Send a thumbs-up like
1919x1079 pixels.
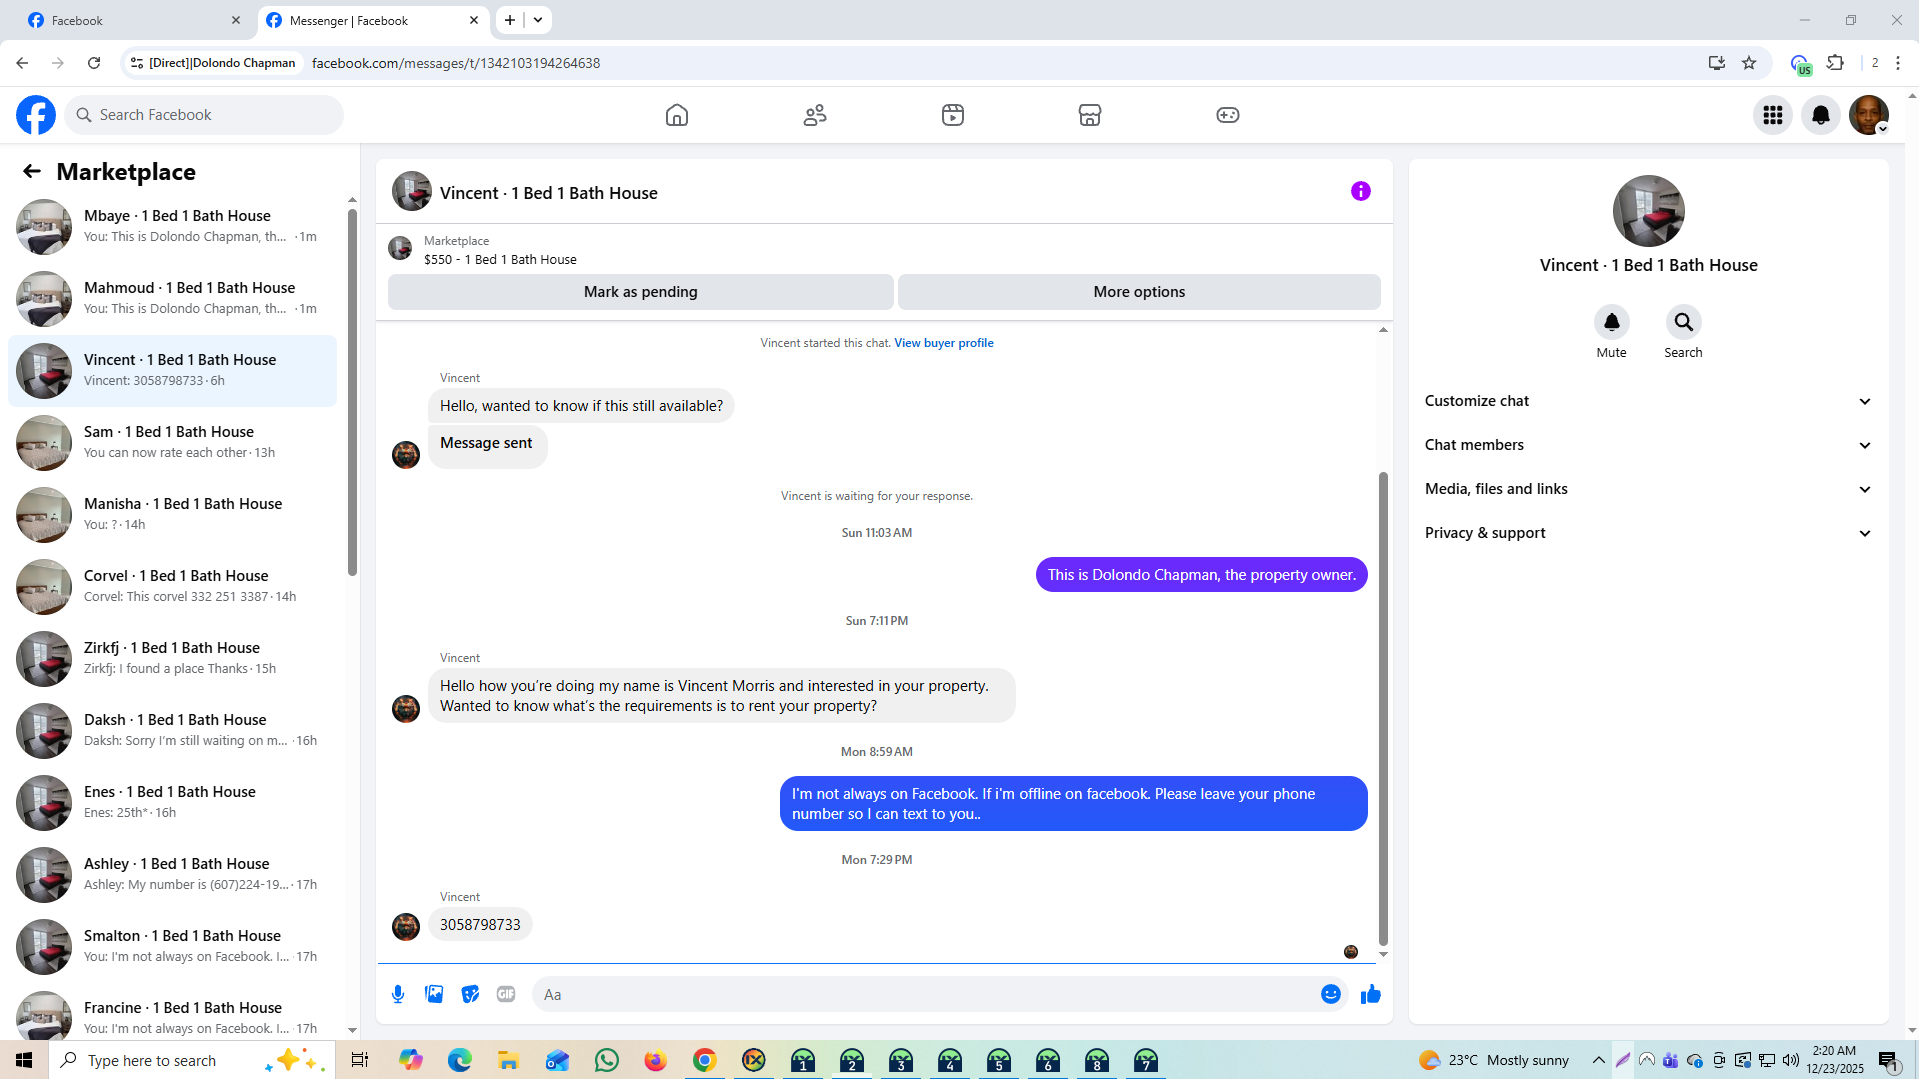click(x=1371, y=994)
